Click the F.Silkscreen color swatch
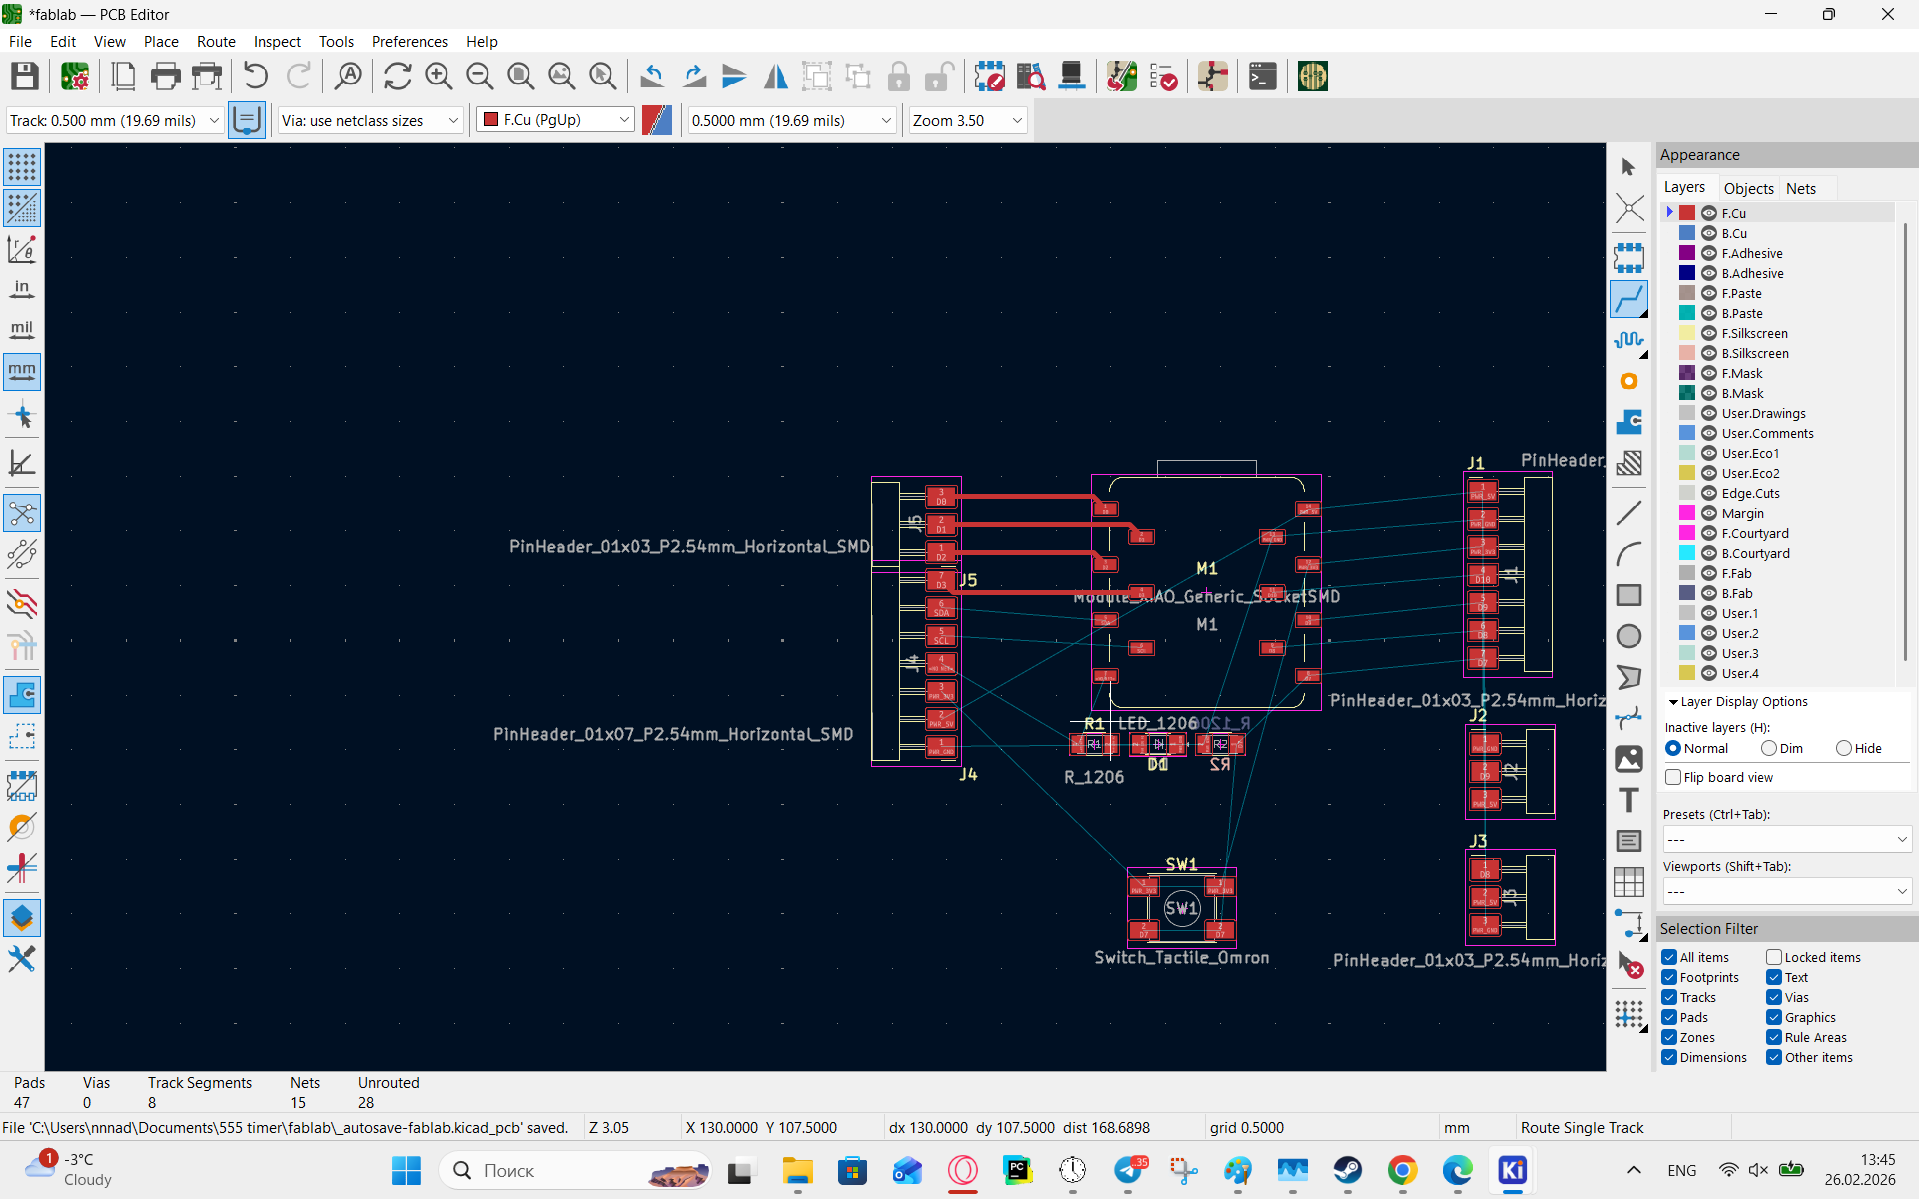The height and width of the screenshot is (1199, 1919). [x=1687, y=333]
